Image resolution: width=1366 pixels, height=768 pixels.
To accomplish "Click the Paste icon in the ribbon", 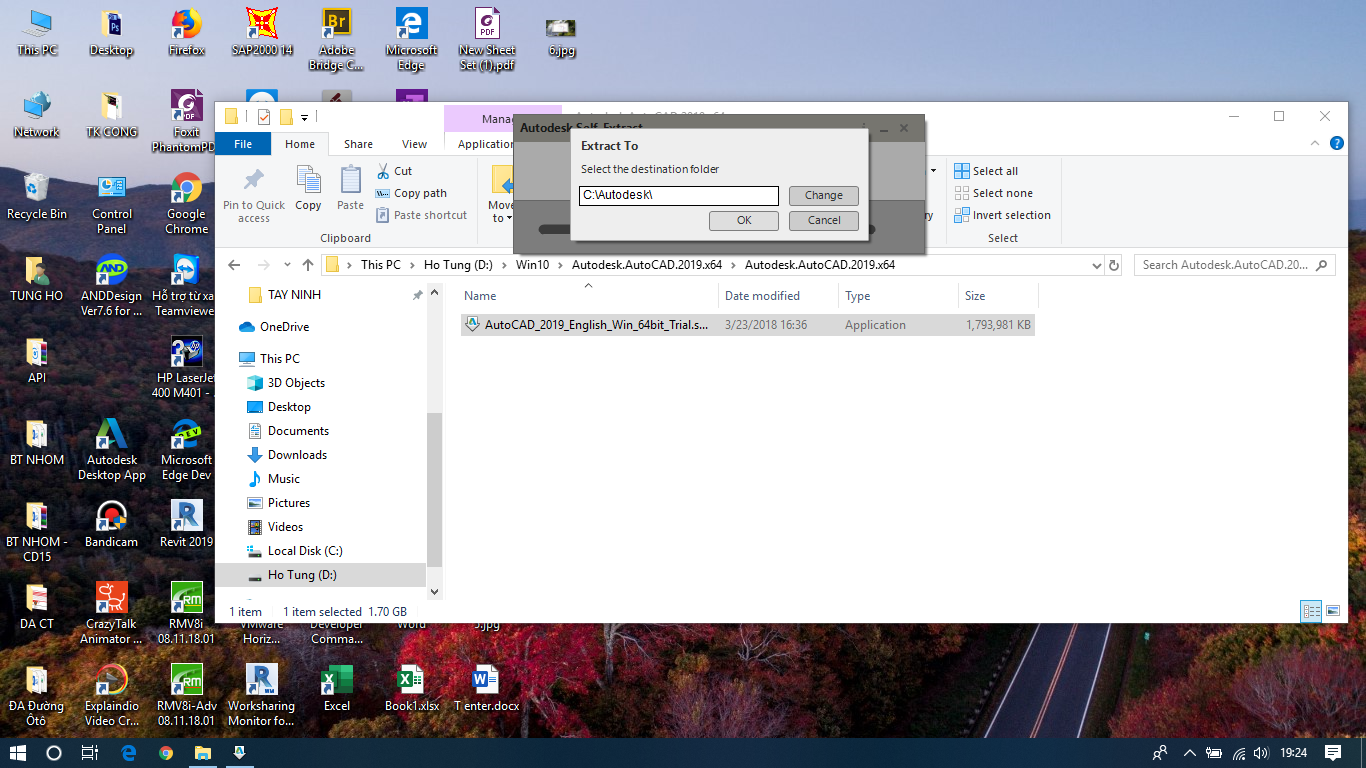I will tap(350, 181).
